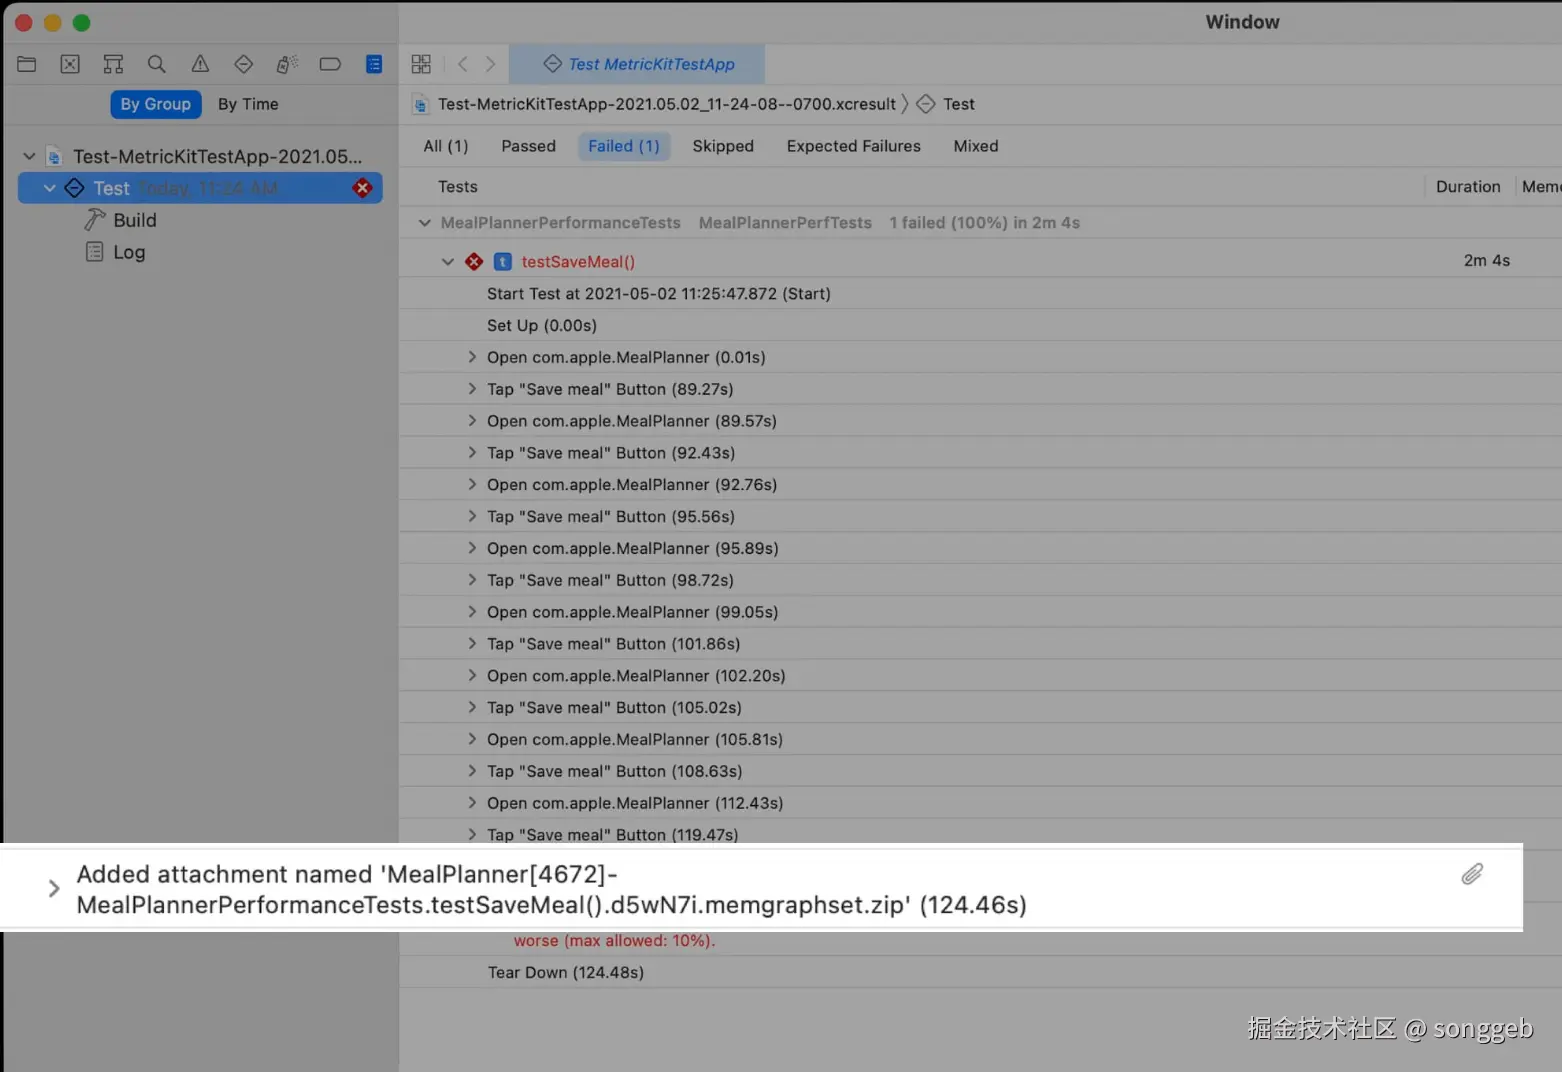Click the Build hammer icon
This screenshot has width=1562, height=1072.
(x=94, y=220)
